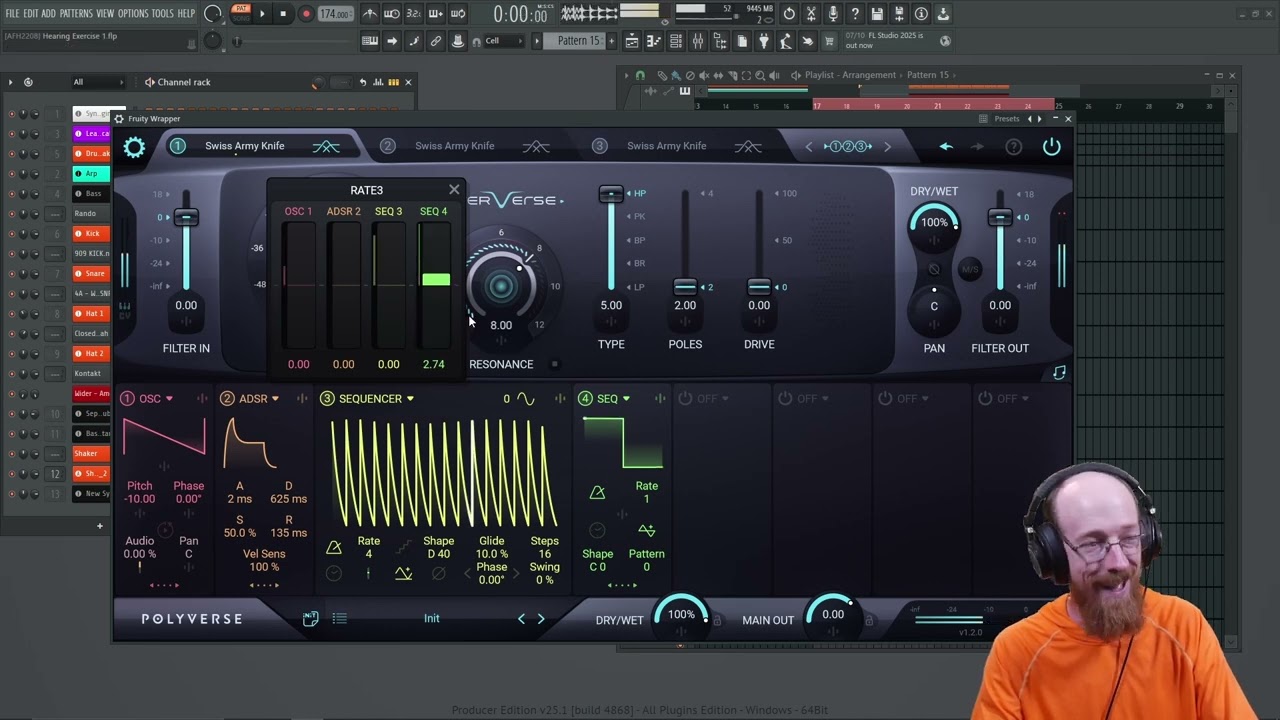Toggle PAT/SONG mode switch
The width and height of the screenshot is (1280, 720).
(241, 14)
